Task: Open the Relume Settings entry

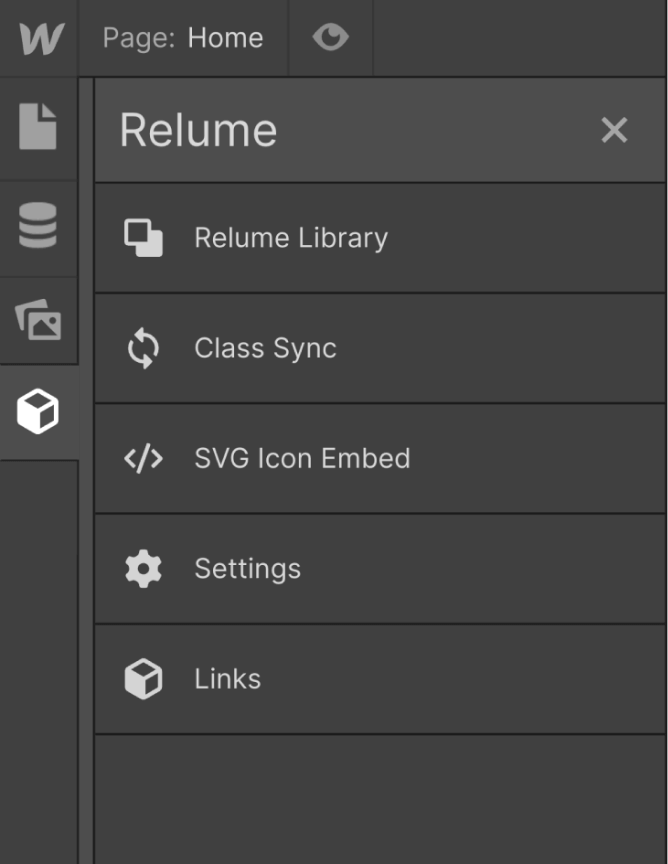Action: (248, 568)
